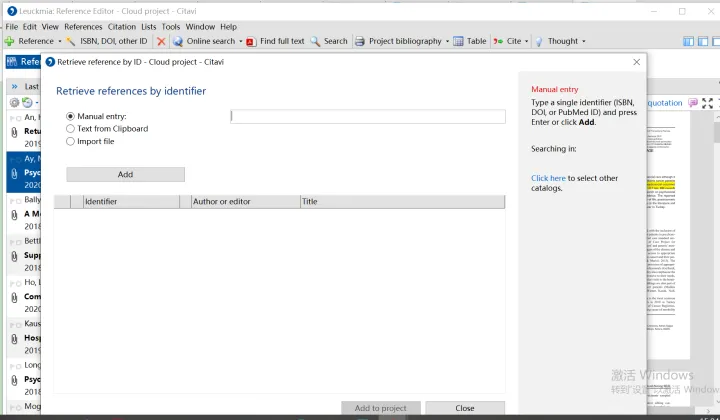Select the Text from Clipboard radio button
The height and width of the screenshot is (420, 720).
pyautogui.click(x=70, y=129)
